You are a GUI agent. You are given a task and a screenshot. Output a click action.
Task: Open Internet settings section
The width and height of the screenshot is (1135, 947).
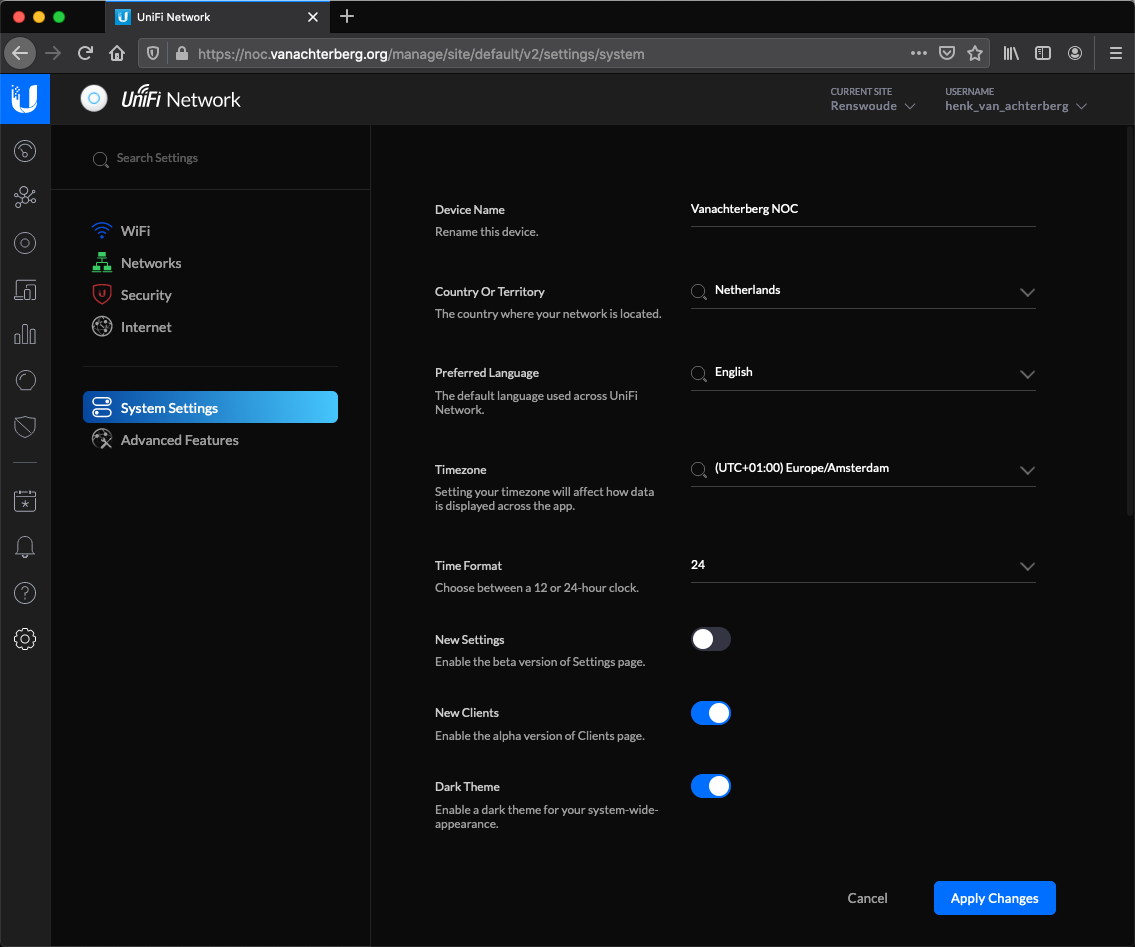[132, 327]
